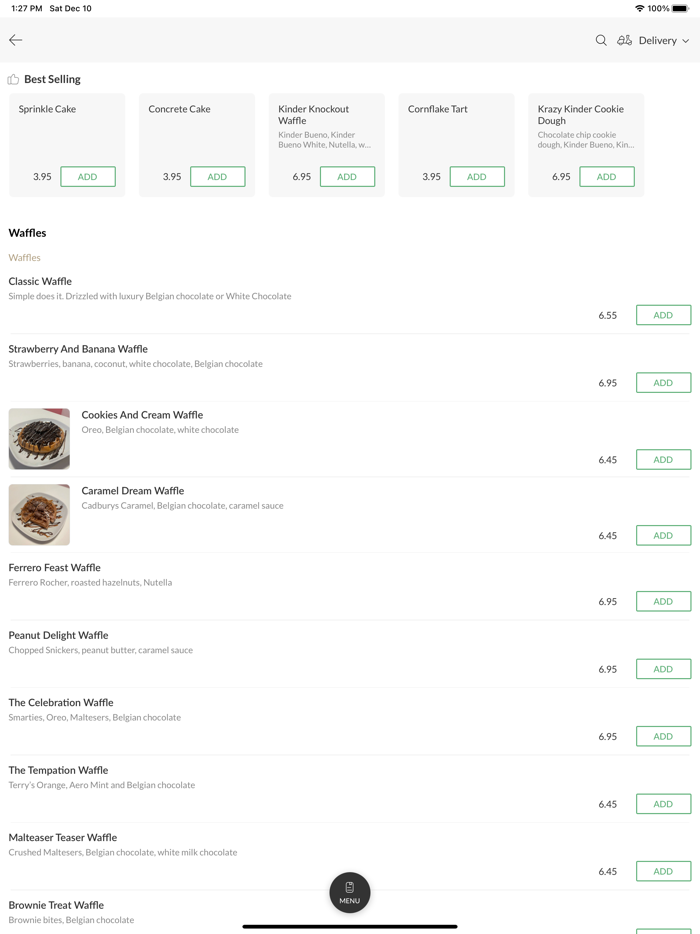Tap the Wi-Fi status icon
This screenshot has width=700, height=934.
point(639,8)
